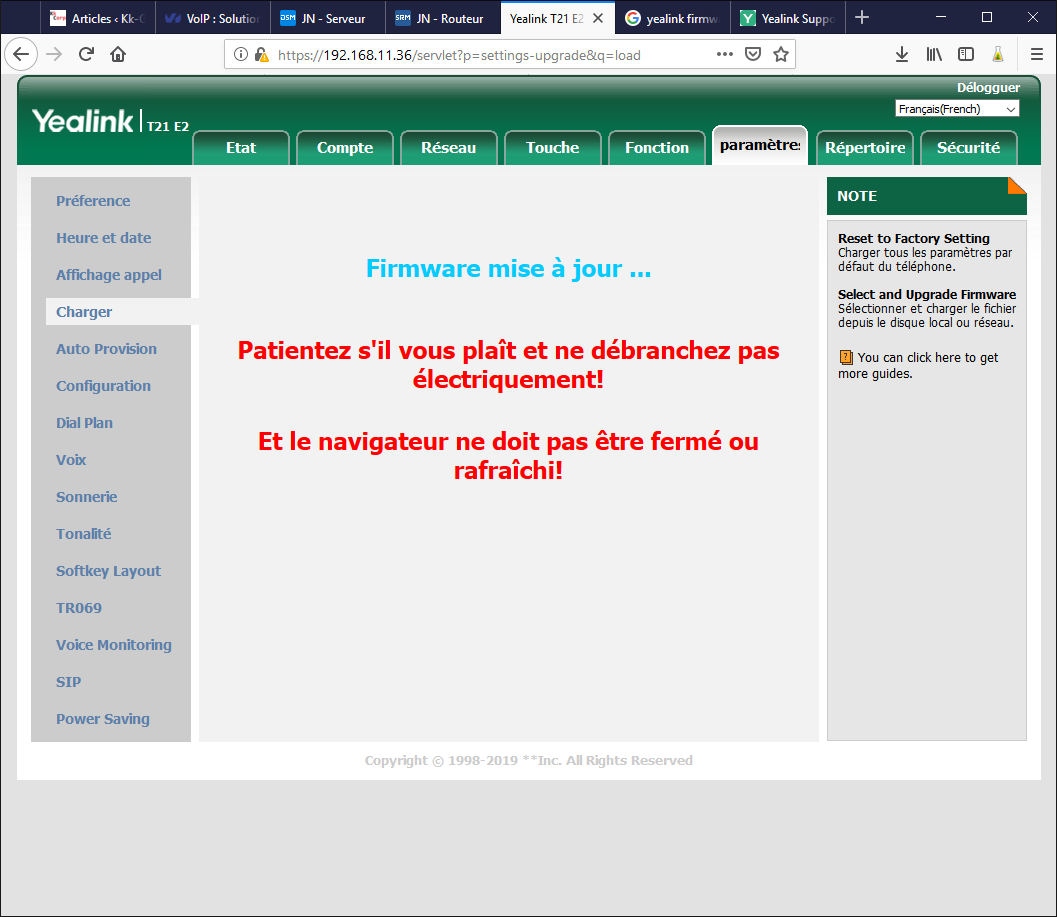Go to the browser home page
The image size is (1057, 917).
(118, 55)
